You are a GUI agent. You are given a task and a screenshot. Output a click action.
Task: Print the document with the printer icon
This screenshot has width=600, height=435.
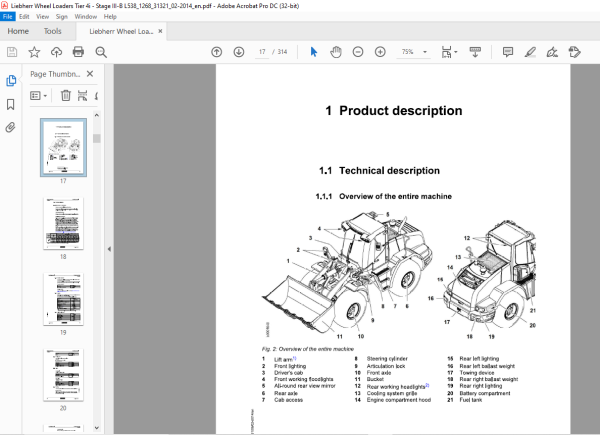coord(78,52)
